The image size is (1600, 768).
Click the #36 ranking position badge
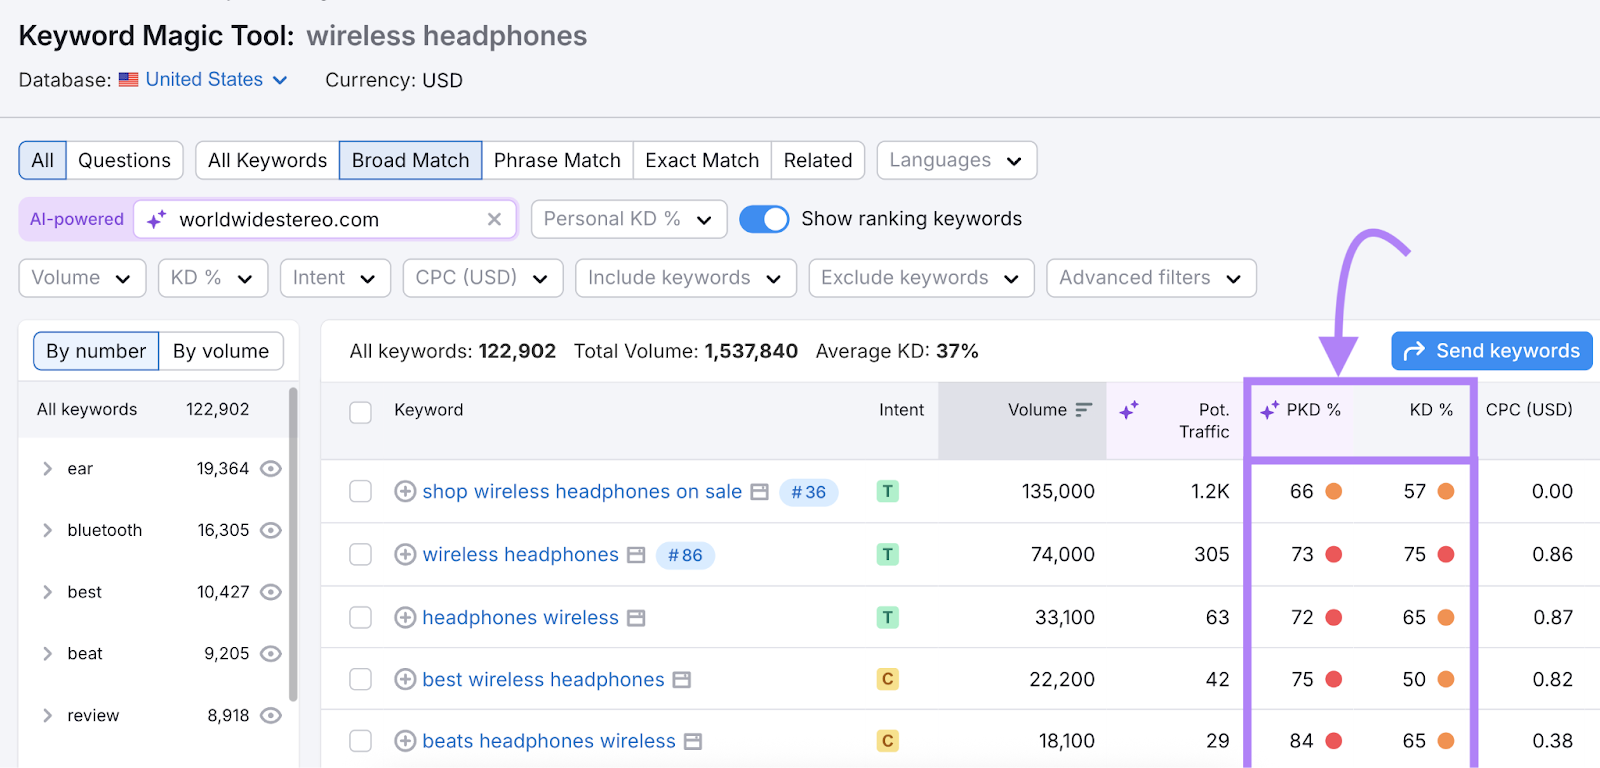[x=808, y=492]
